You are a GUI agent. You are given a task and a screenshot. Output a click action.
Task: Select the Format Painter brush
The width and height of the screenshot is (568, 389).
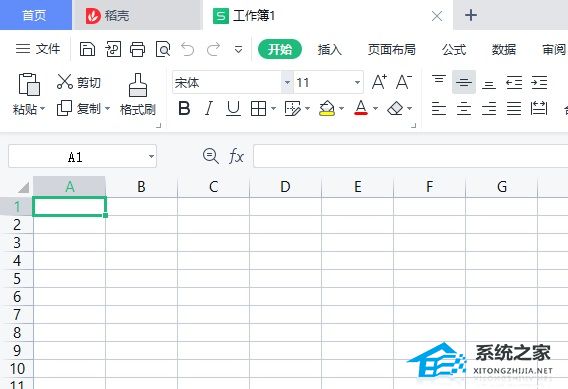tap(138, 94)
